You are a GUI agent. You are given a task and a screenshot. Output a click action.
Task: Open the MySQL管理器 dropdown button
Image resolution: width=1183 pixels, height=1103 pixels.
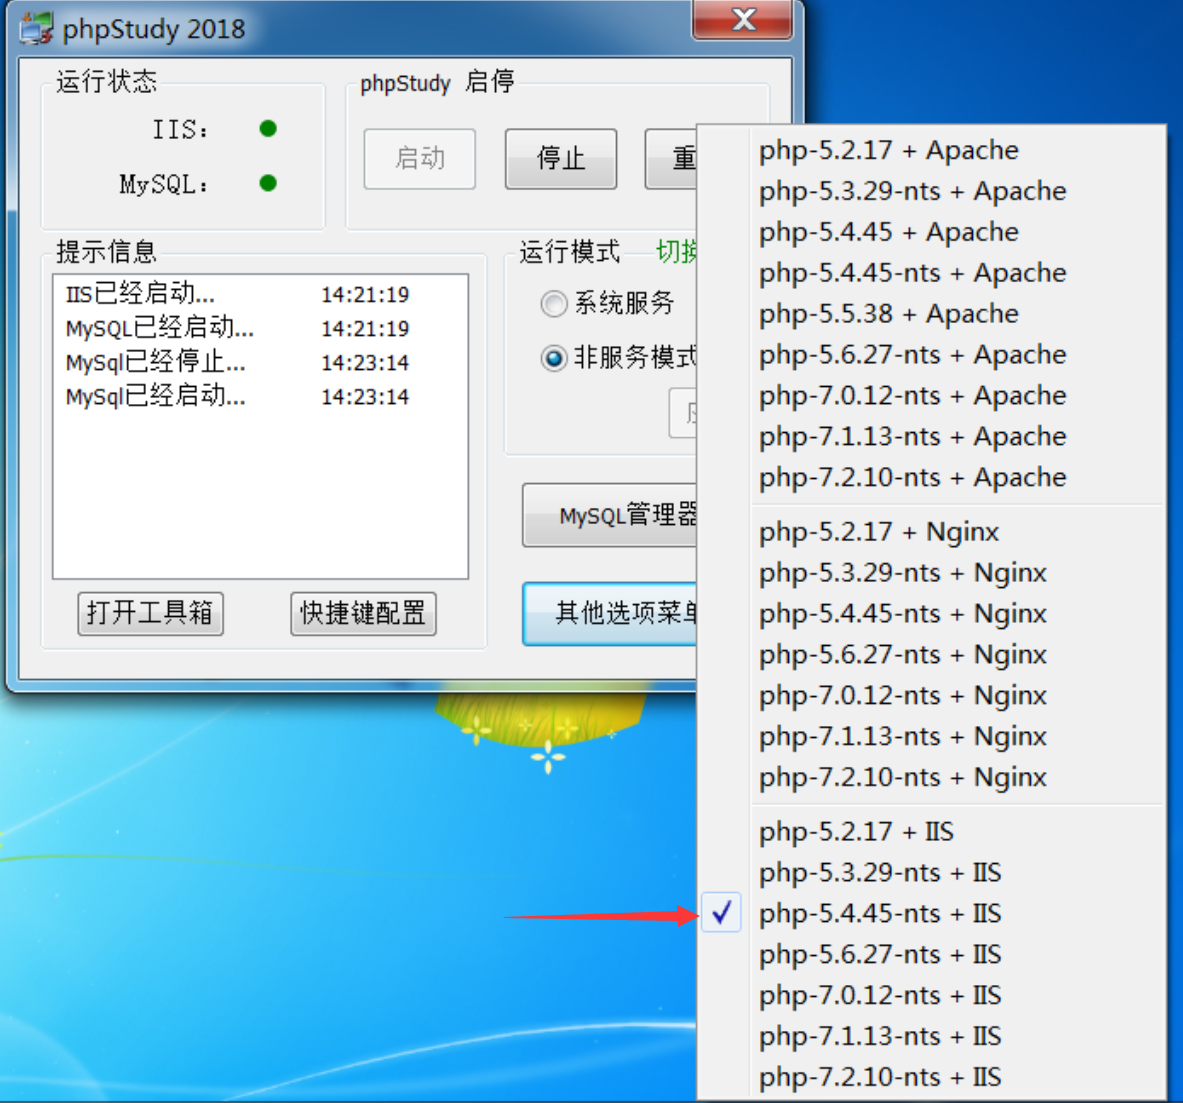pos(610,516)
